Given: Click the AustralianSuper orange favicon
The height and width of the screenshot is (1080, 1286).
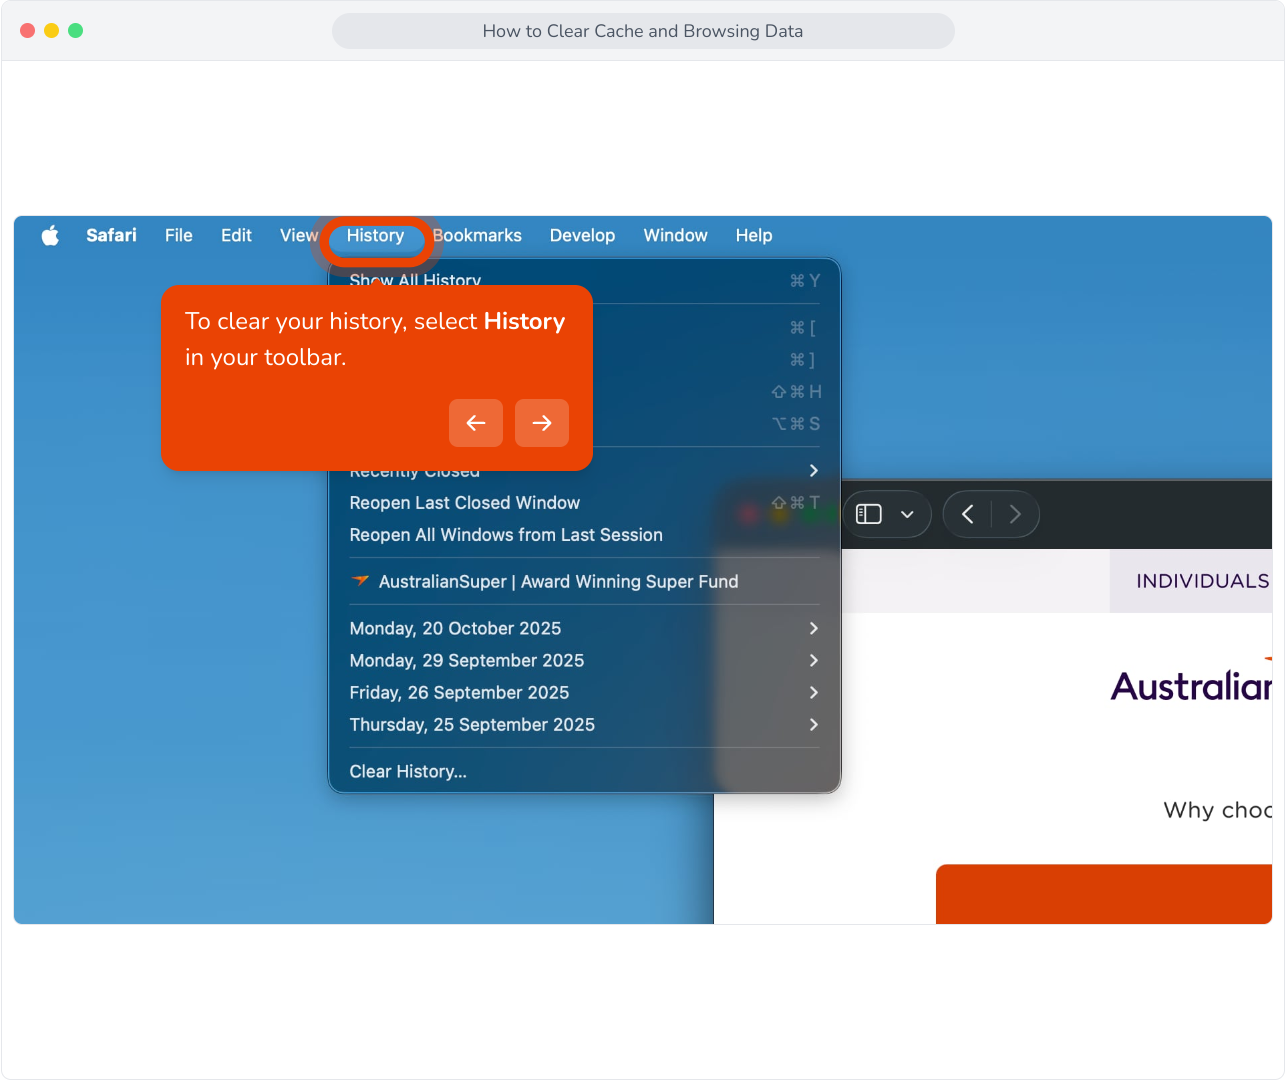Looking at the screenshot, I should (360, 581).
